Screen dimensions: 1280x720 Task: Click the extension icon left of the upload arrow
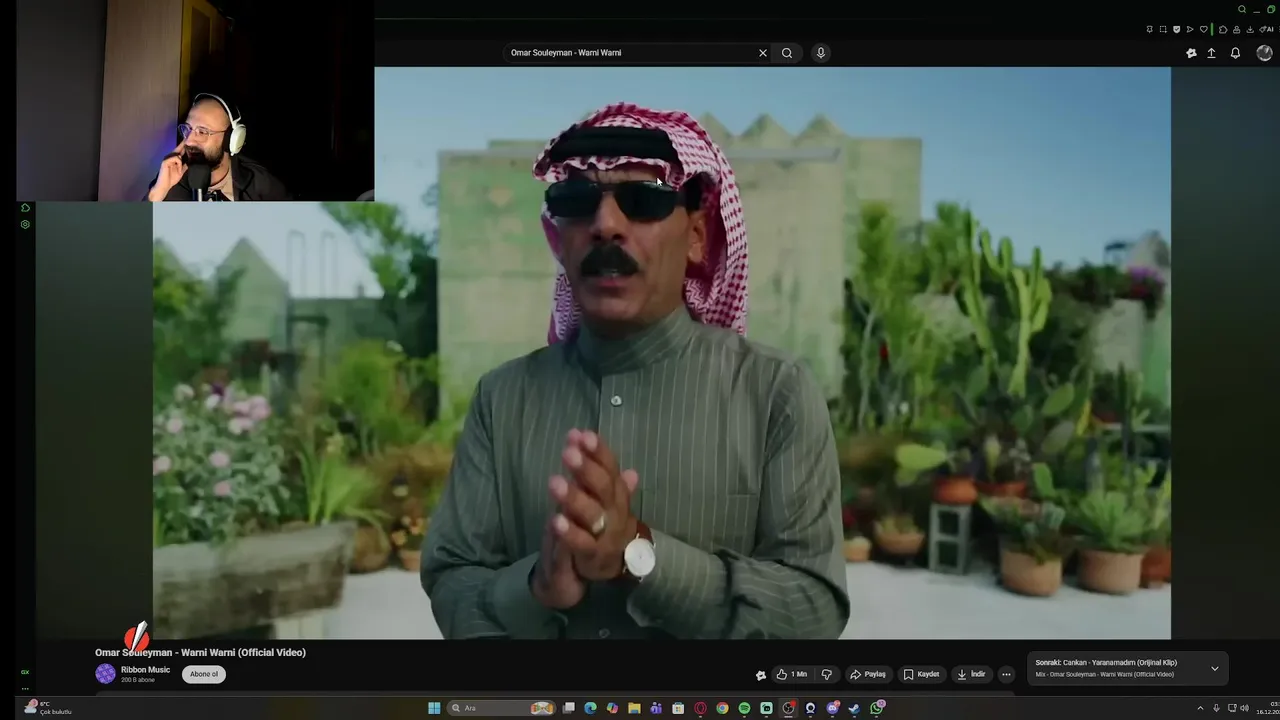[x=1191, y=53]
